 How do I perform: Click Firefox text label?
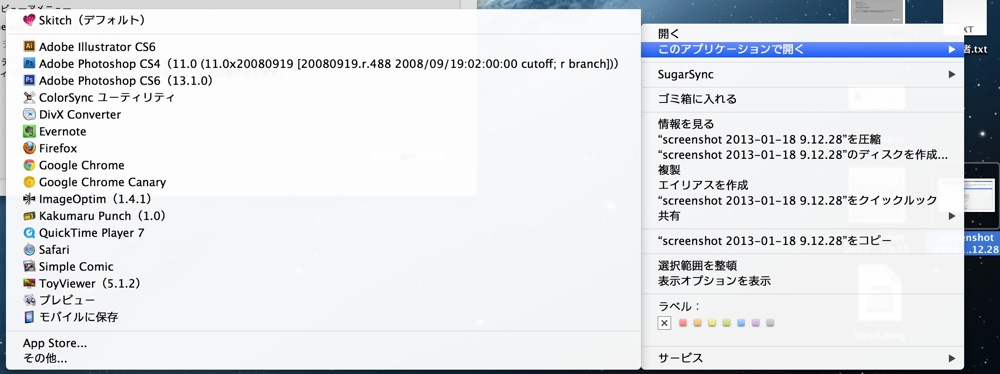pyautogui.click(x=58, y=148)
